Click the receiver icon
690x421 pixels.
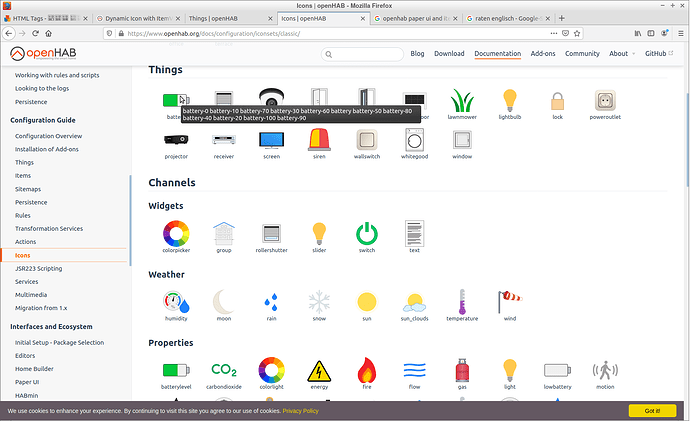click(224, 140)
